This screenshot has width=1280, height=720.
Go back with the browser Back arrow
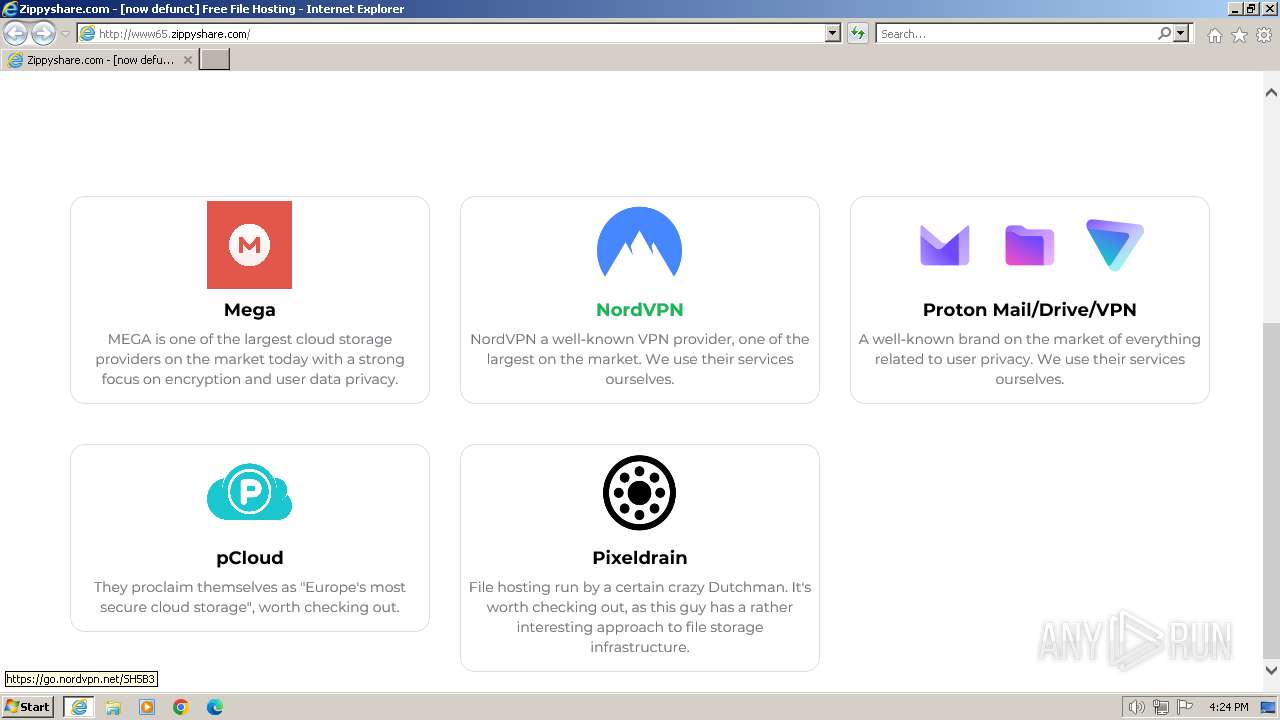pyautogui.click(x=15, y=33)
